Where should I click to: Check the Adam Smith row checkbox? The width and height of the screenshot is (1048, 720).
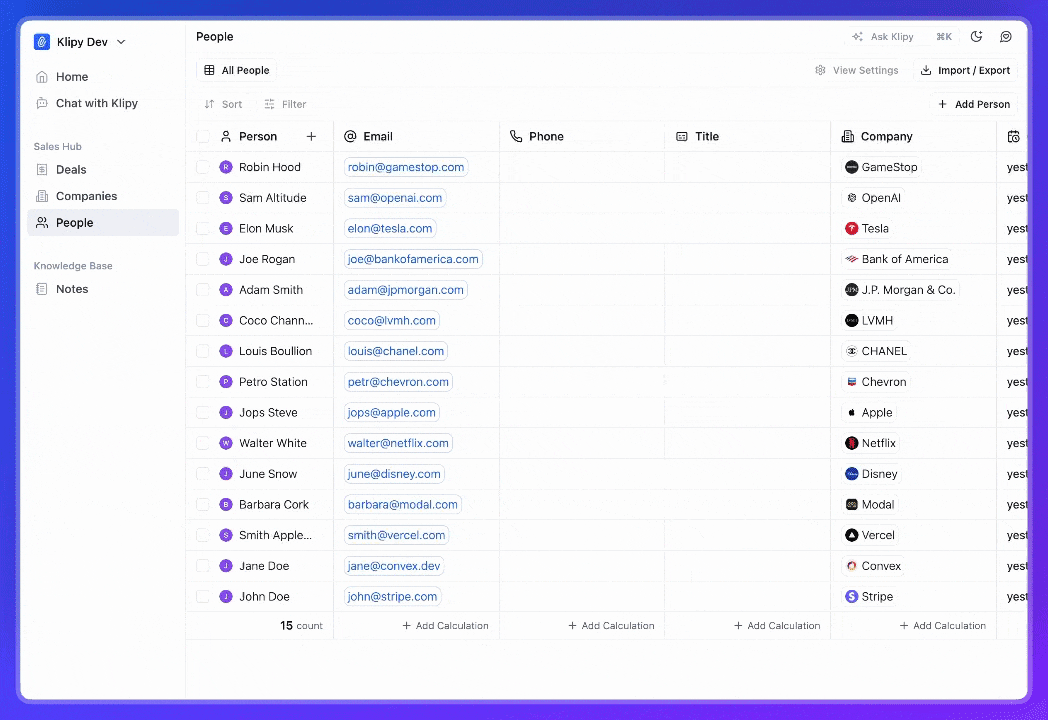(203, 290)
